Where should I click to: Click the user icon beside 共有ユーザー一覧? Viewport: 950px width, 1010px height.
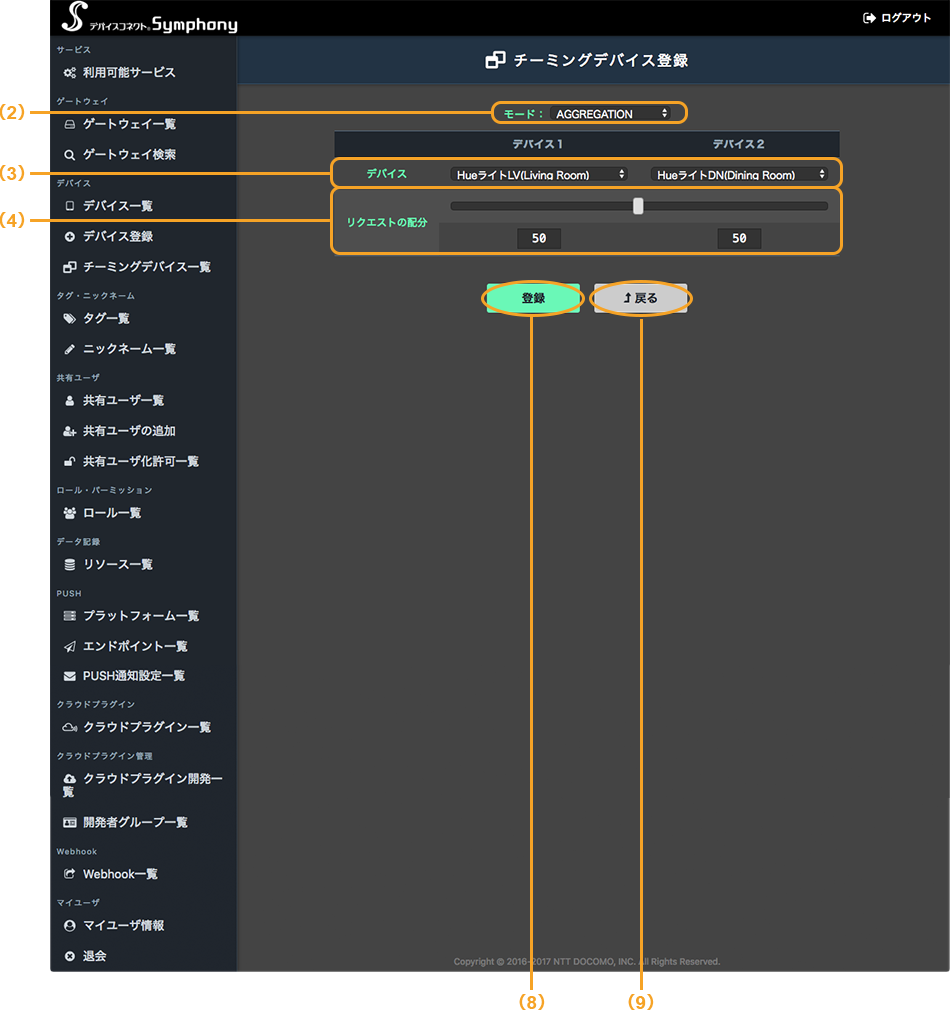pyautogui.click(x=70, y=401)
